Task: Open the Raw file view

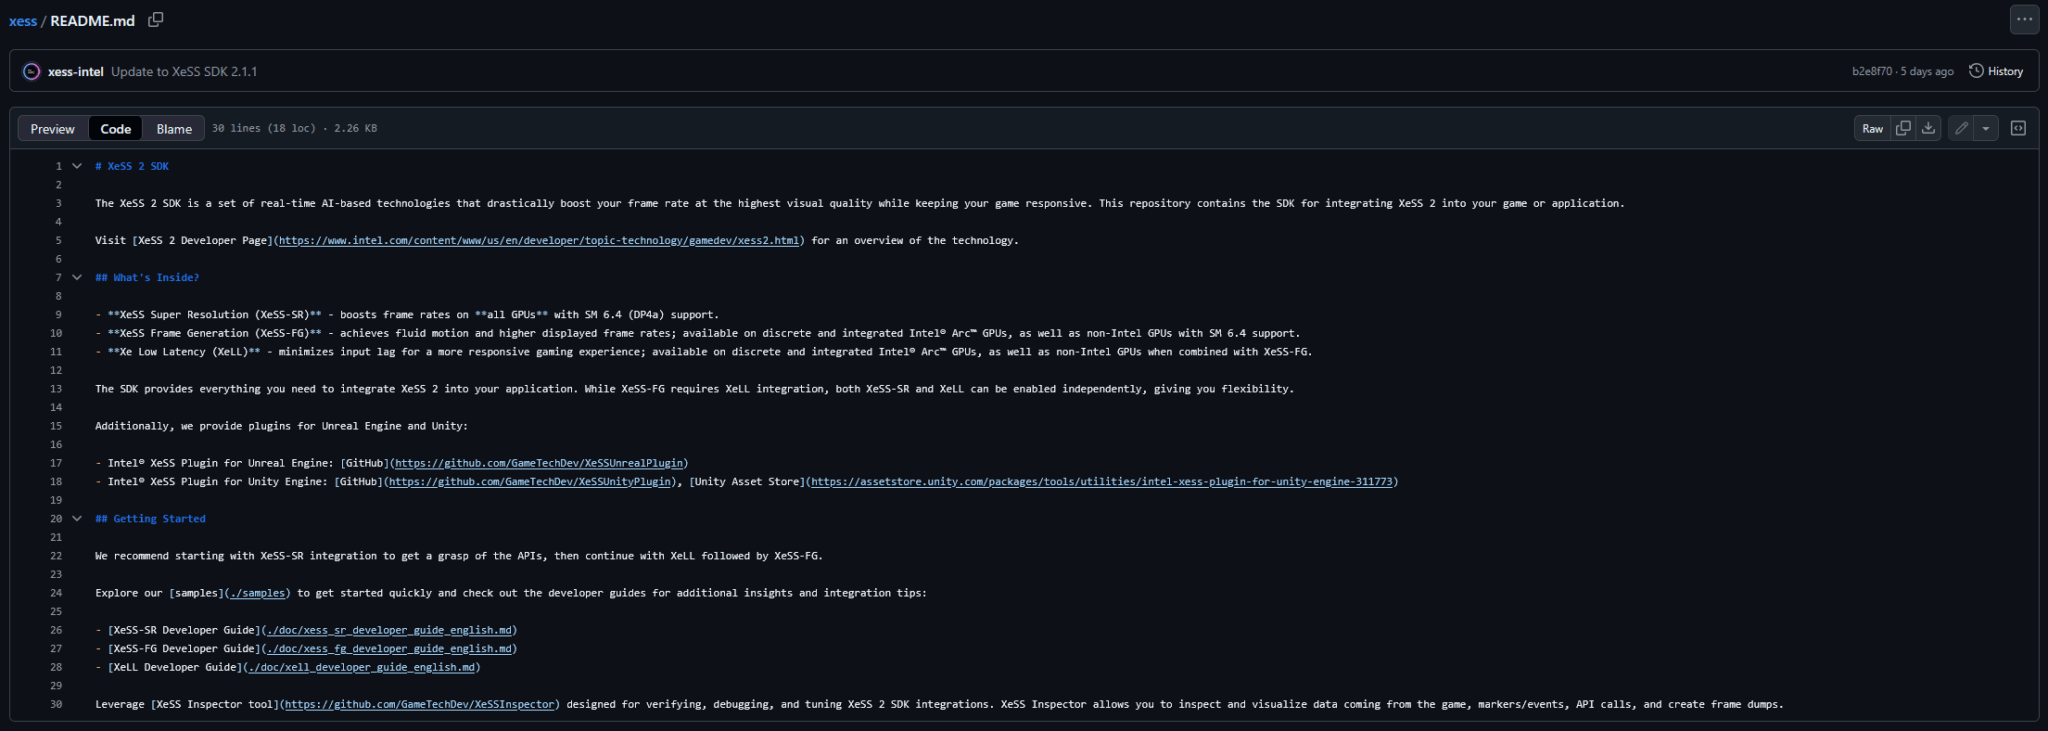Action: (1873, 128)
